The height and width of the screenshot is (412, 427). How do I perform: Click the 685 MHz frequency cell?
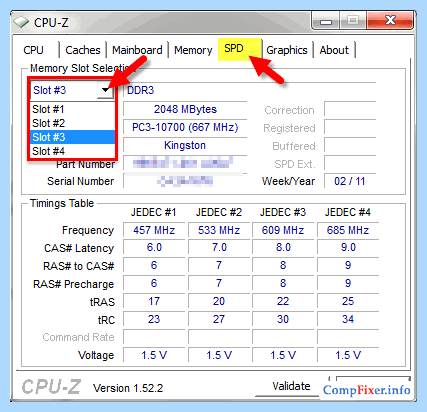[348, 230]
